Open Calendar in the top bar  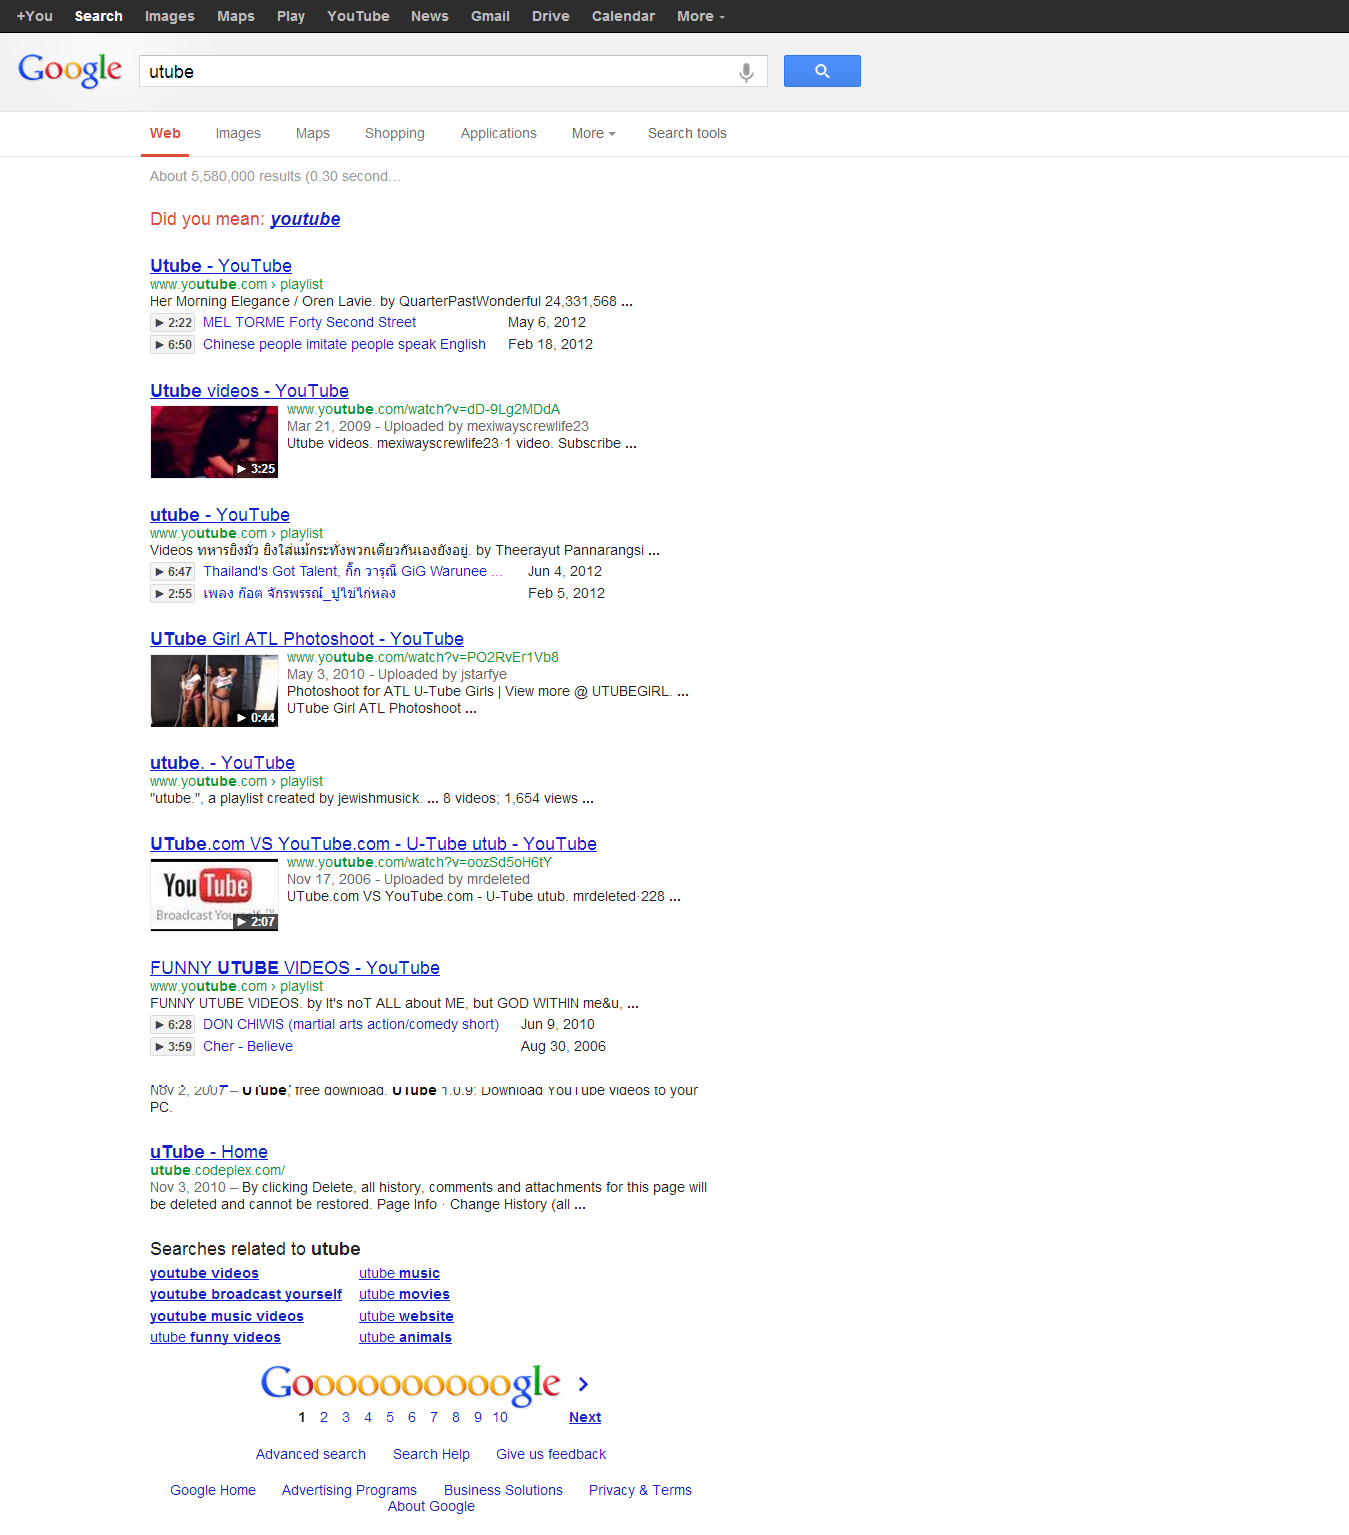pyautogui.click(x=623, y=16)
